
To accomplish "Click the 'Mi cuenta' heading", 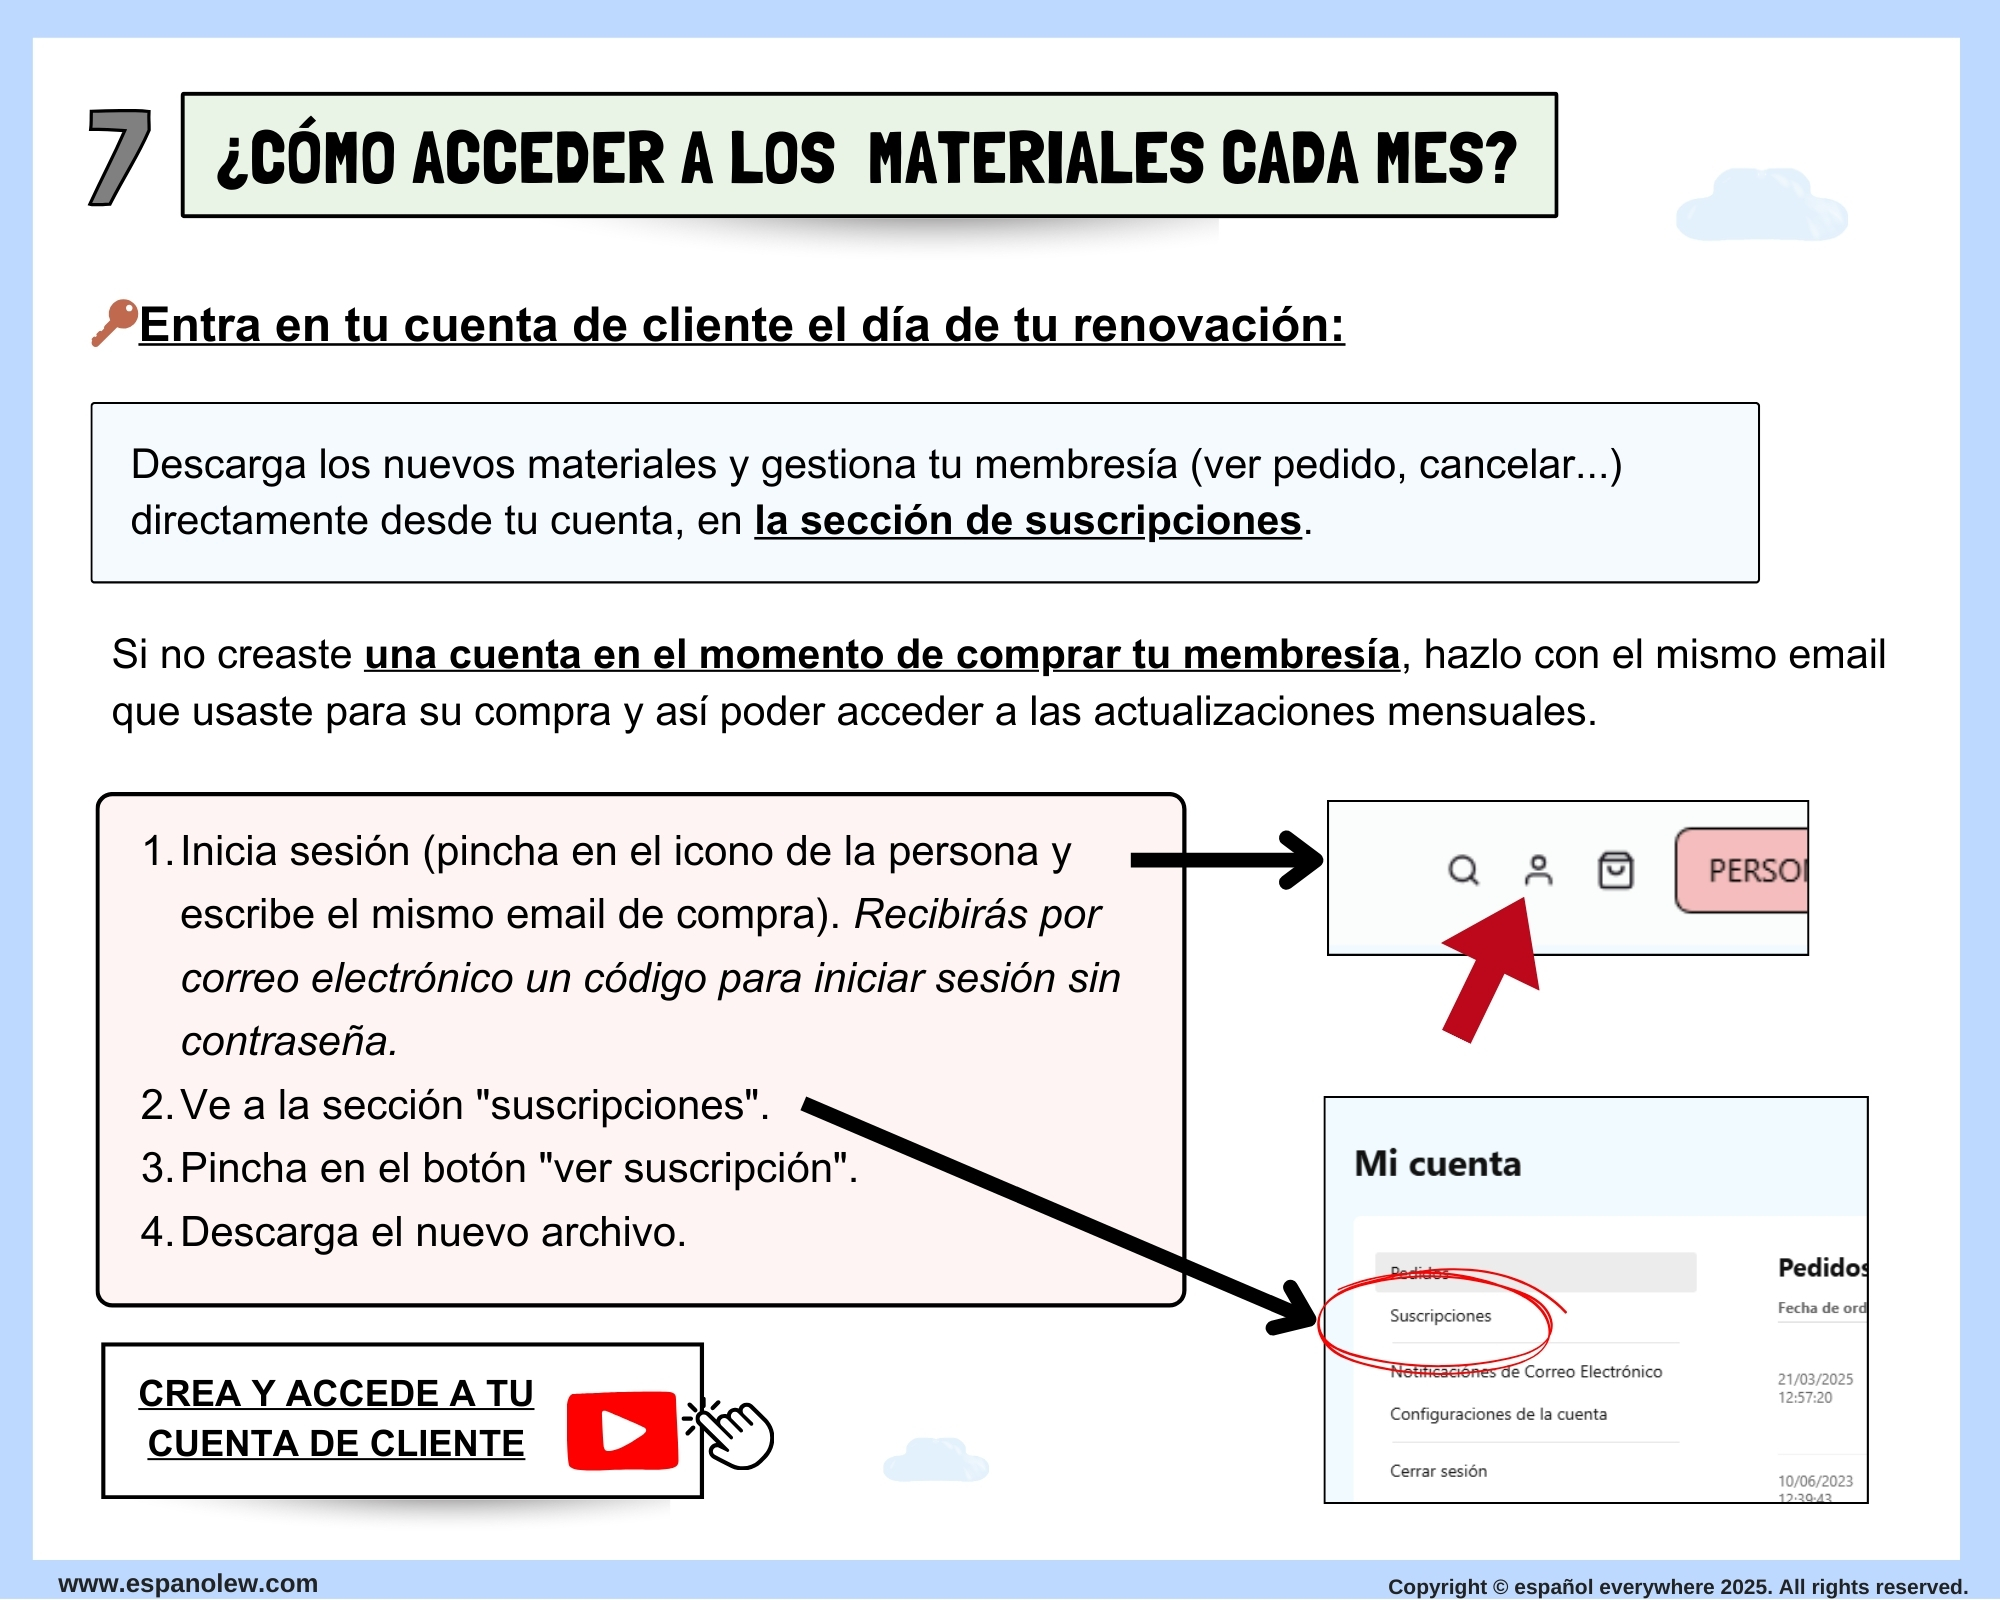I will (x=1437, y=1164).
